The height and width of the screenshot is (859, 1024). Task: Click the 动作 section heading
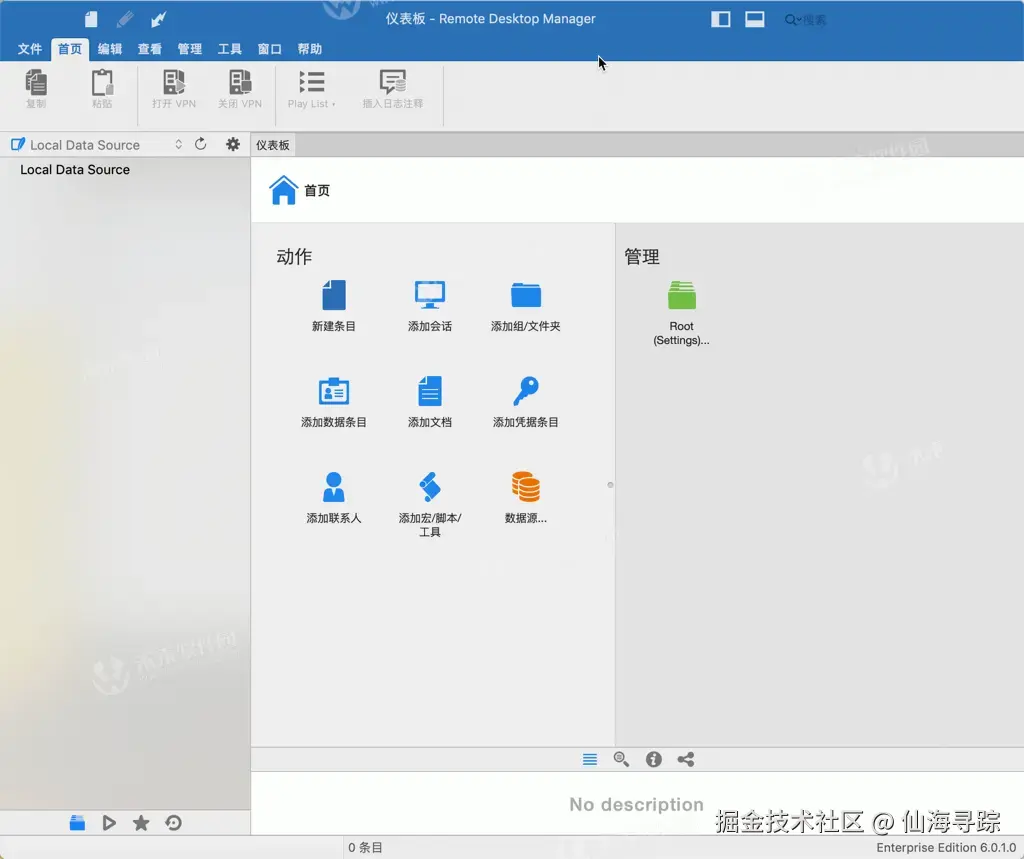(294, 257)
